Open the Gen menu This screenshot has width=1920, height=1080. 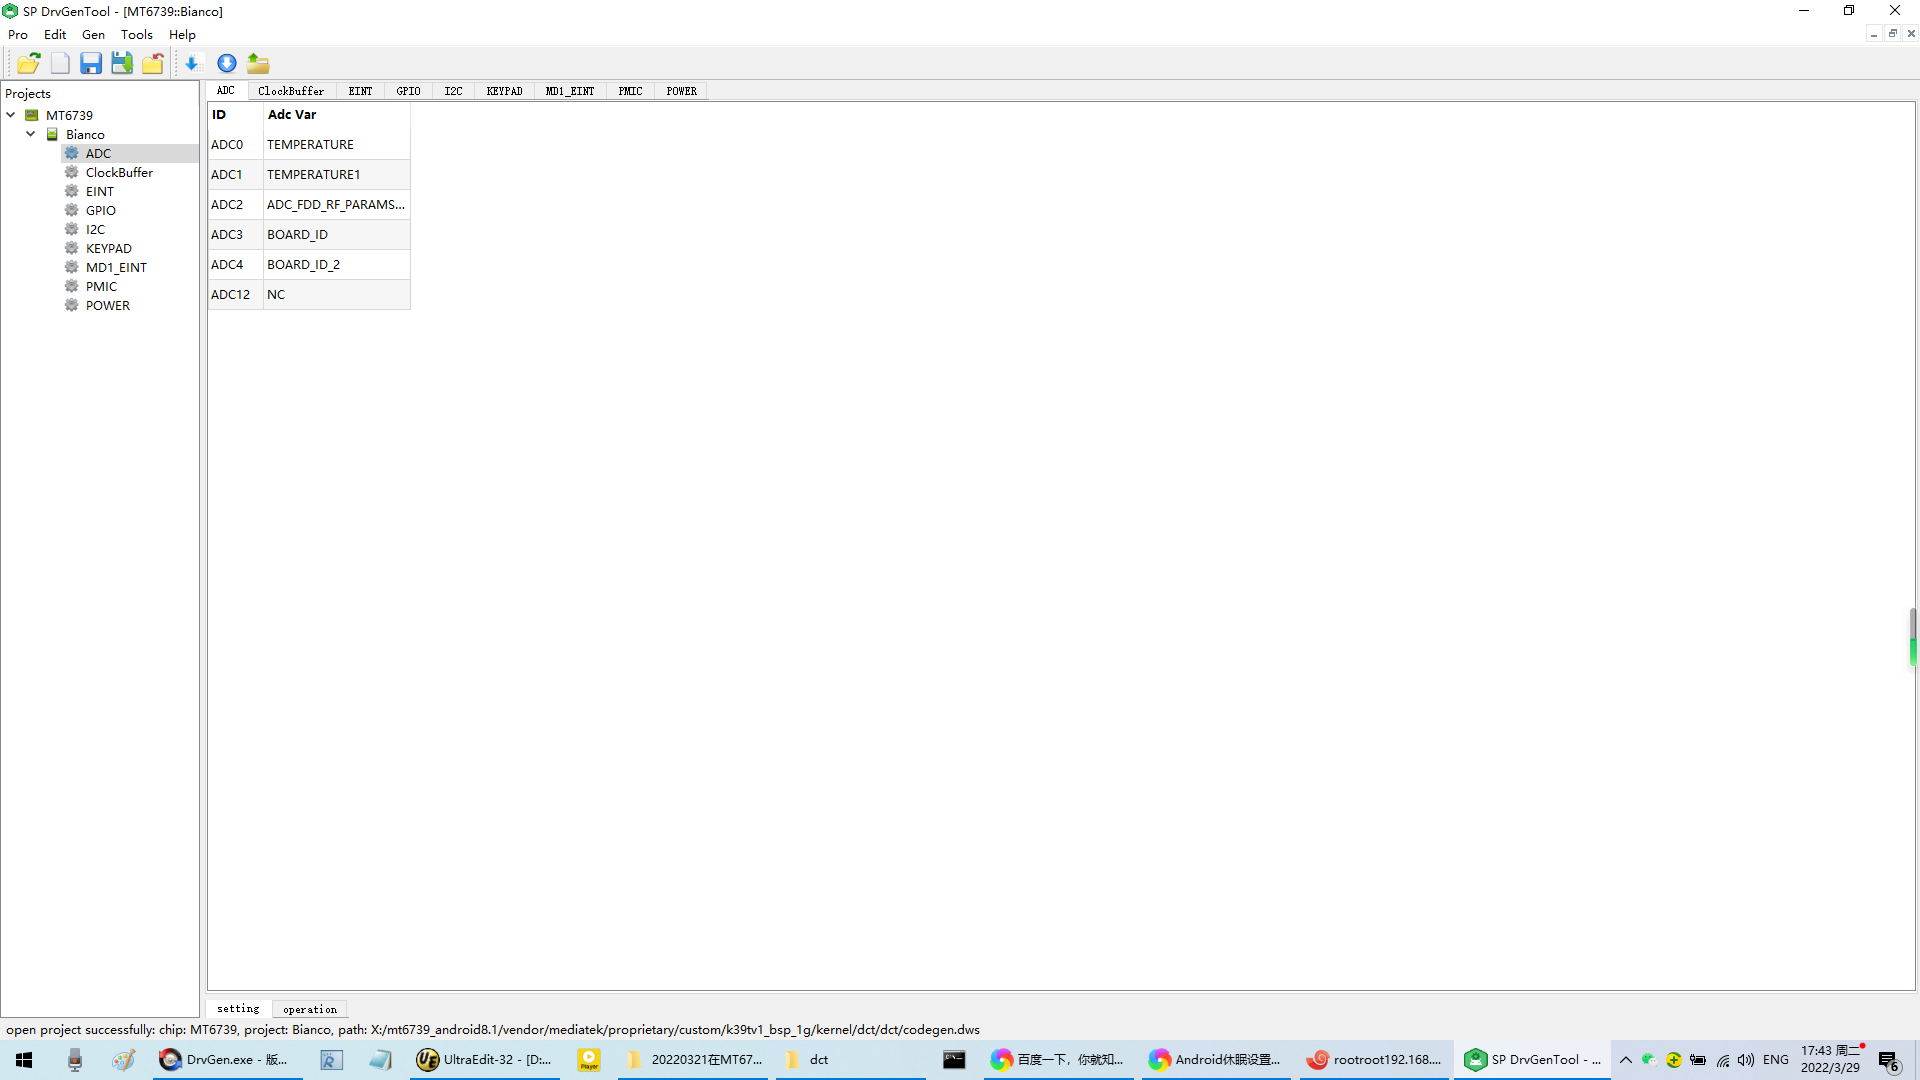93,34
